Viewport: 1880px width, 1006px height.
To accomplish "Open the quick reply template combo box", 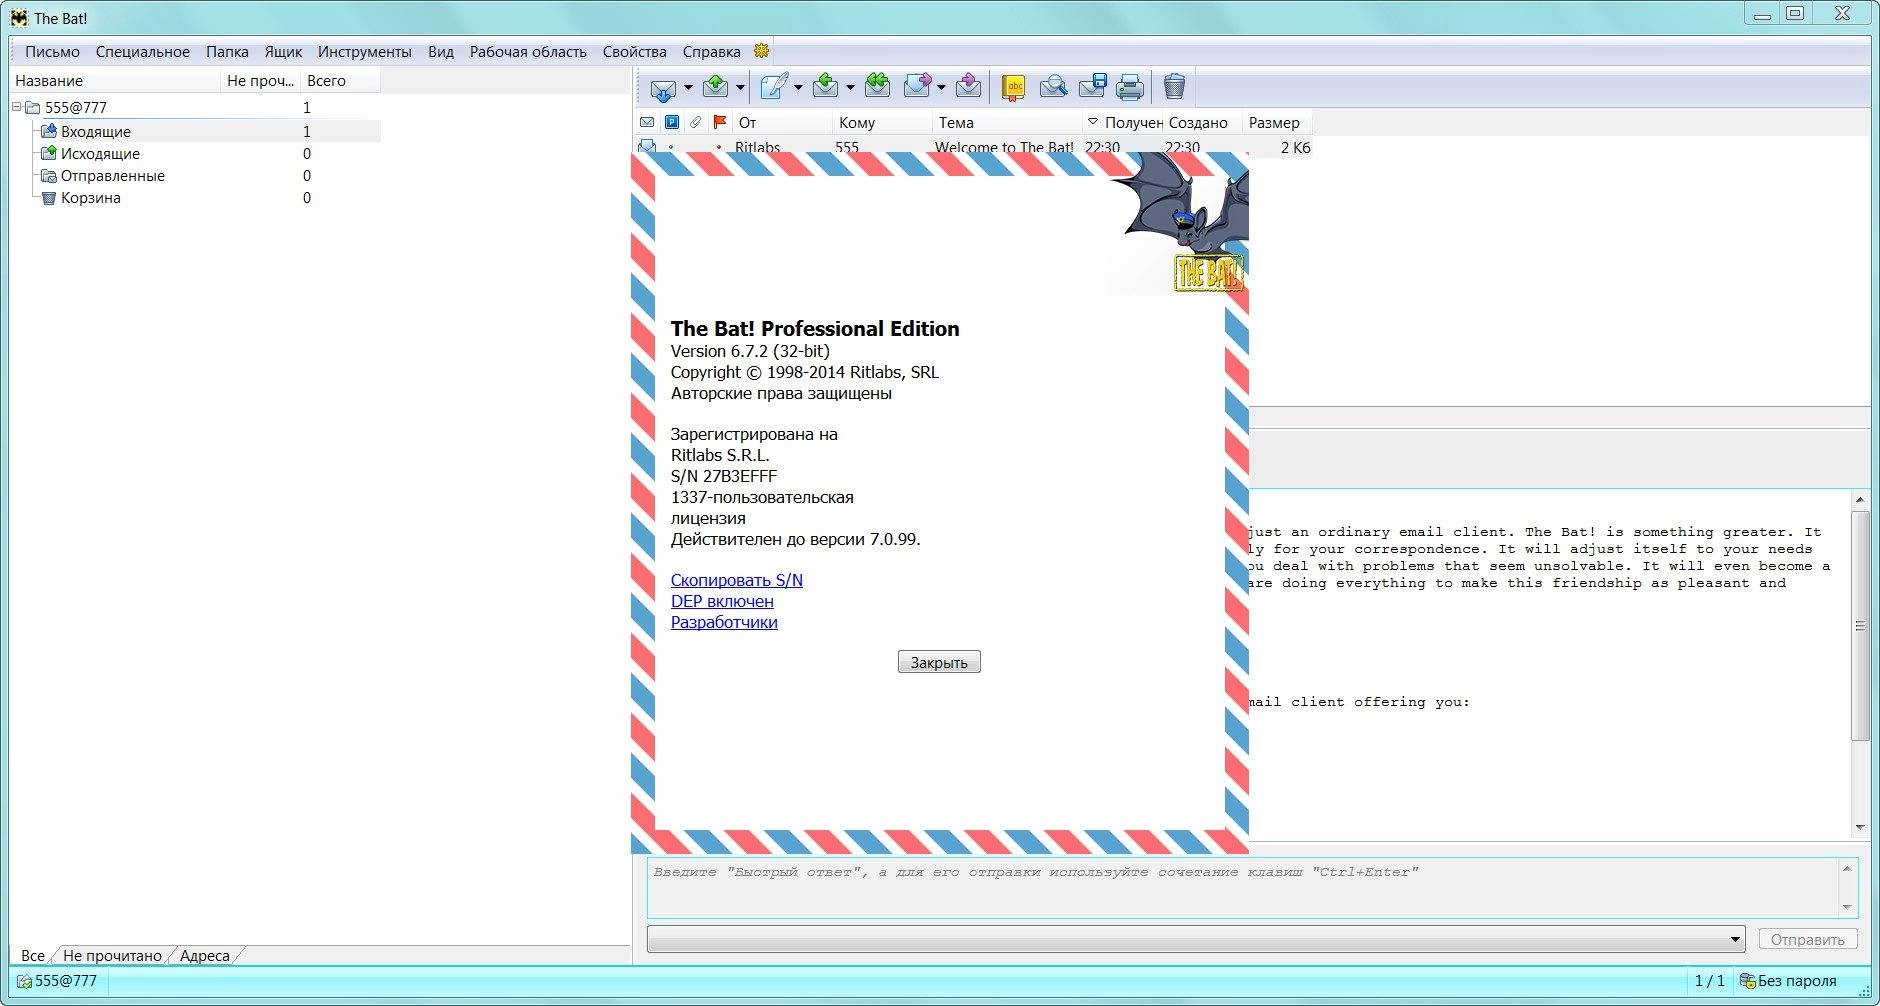I will pos(1196,939).
